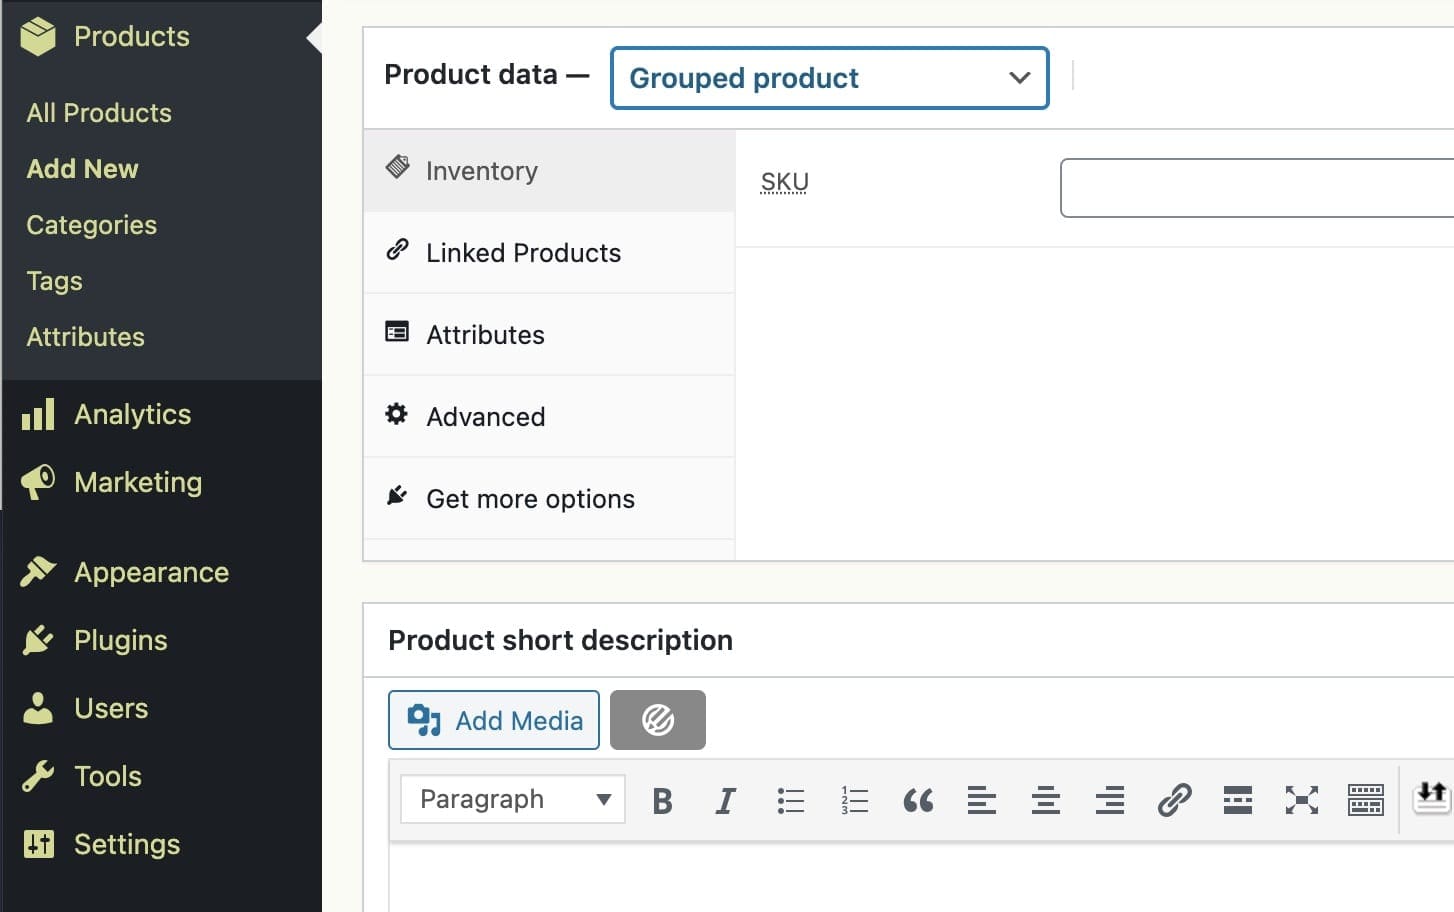This screenshot has height=912, width=1454.
Task: Insert Read More tag
Action: [x=1238, y=801]
